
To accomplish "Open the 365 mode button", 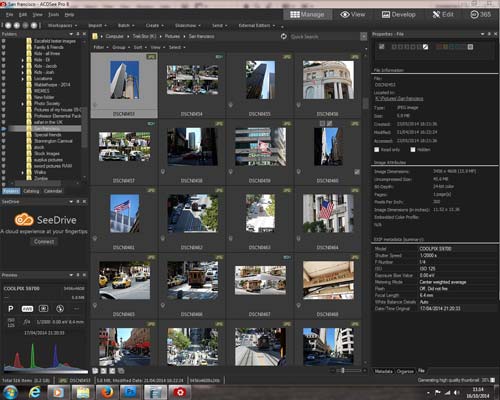I will click(480, 15).
